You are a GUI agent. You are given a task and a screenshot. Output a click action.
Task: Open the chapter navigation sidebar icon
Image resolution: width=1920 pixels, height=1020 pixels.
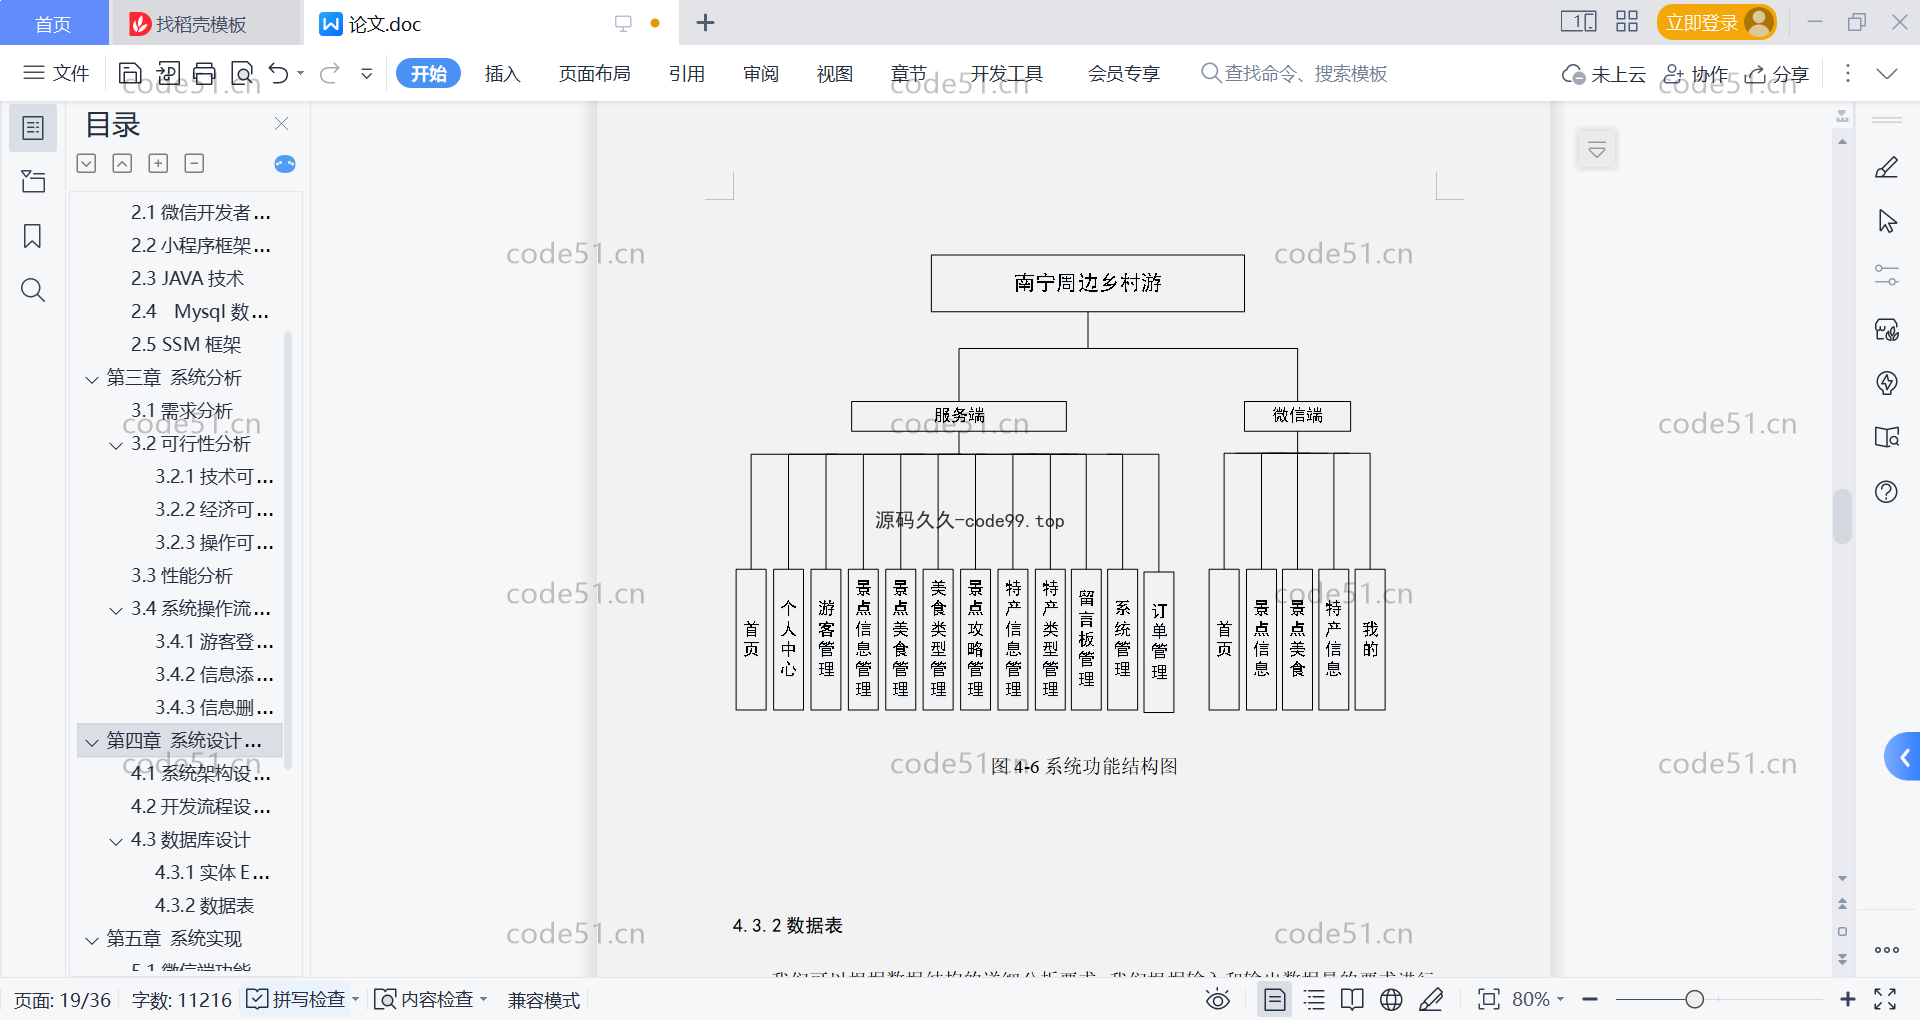[x=33, y=182]
